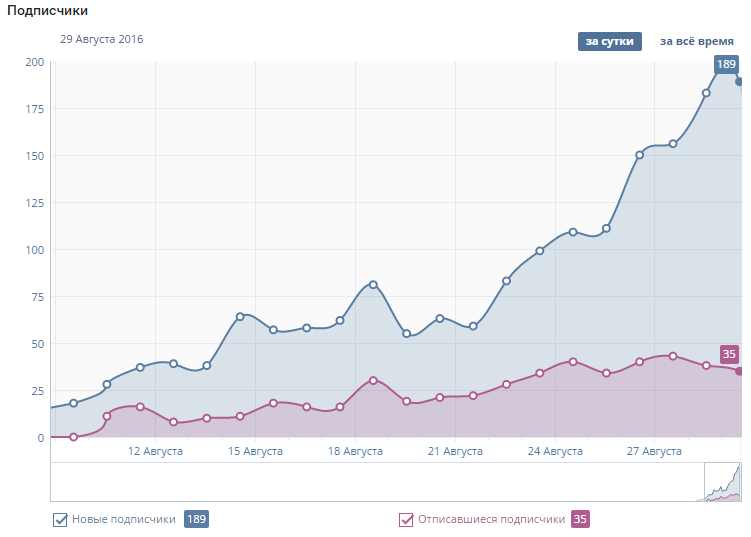751x537 pixels.
Task: Click the pink 35 legend badge
Action: (x=580, y=519)
